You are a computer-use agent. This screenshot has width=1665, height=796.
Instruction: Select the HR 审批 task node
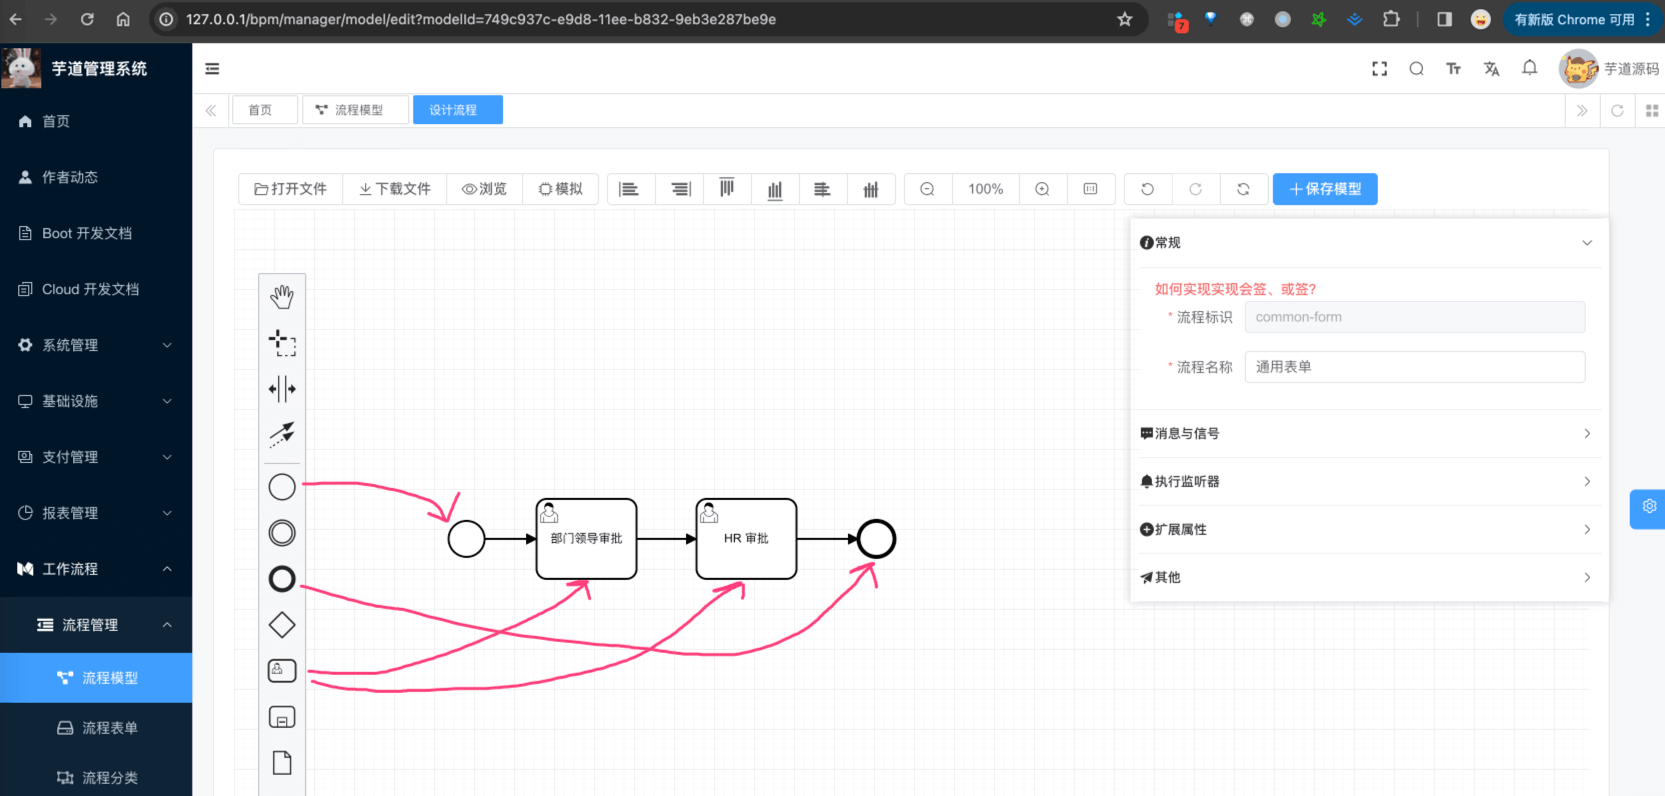(746, 539)
